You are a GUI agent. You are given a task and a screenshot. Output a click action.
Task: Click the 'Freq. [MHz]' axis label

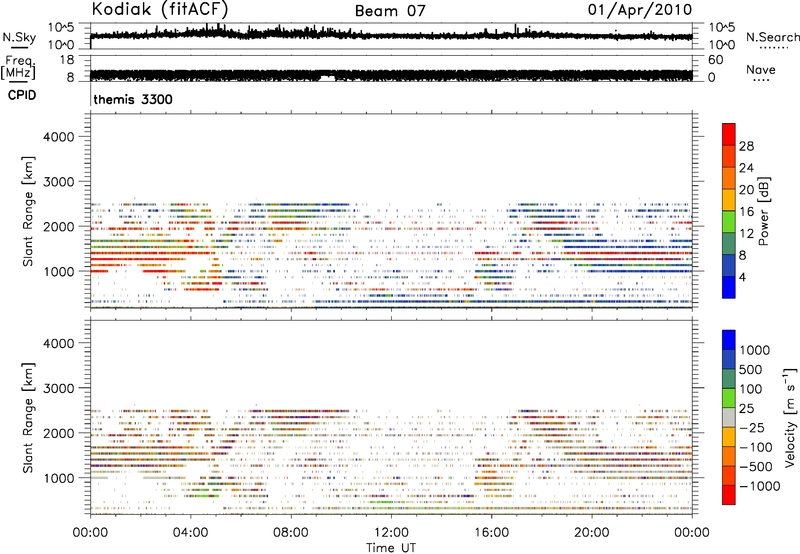coord(18,68)
